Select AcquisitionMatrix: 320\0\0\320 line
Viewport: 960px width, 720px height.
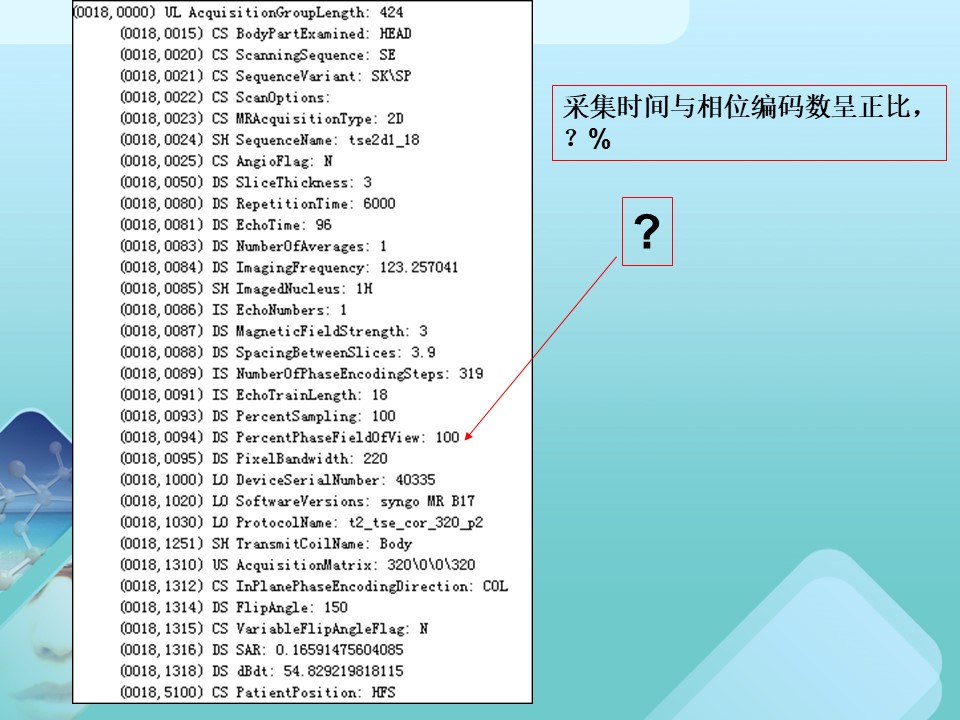(x=298, y=564)
